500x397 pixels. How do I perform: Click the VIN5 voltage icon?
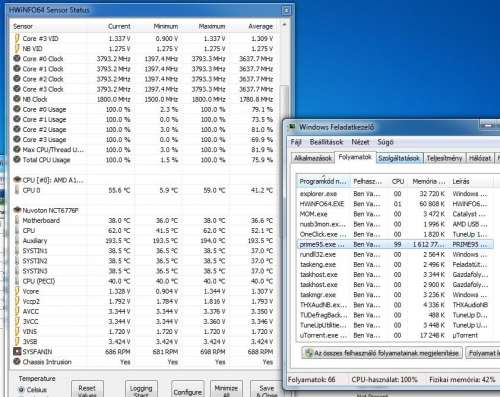click(17, 332)
